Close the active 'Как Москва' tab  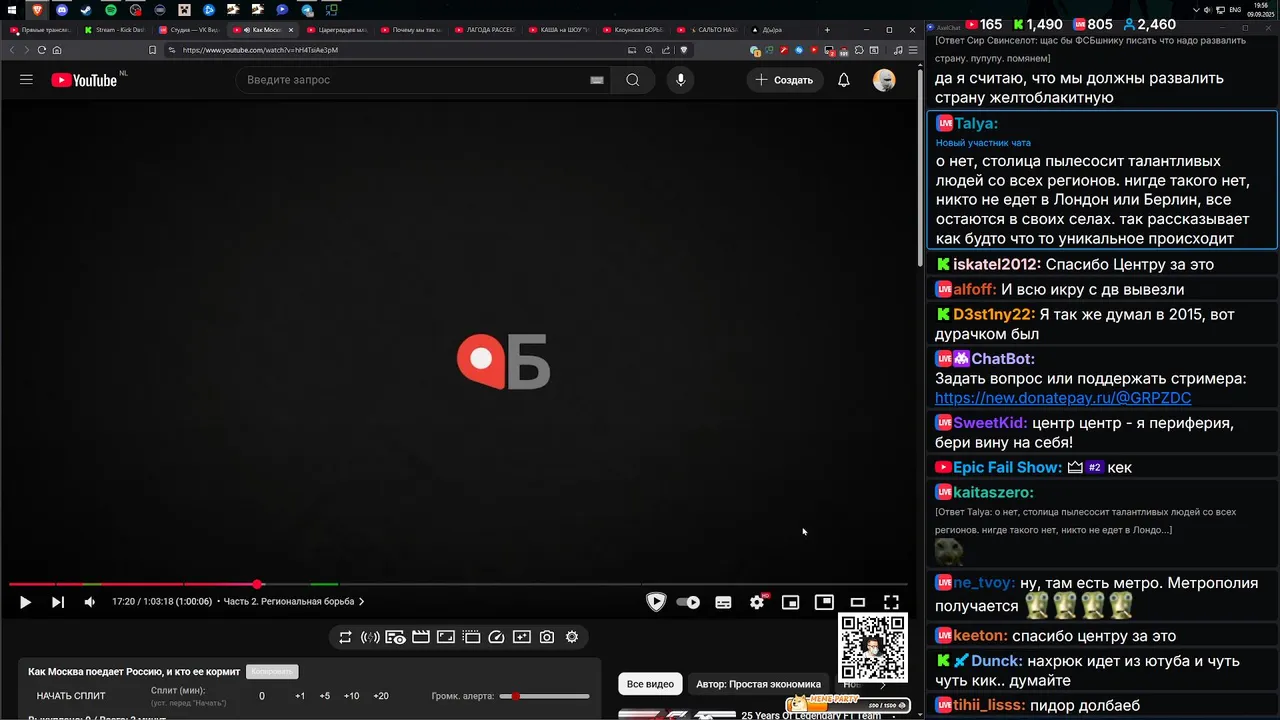pos(291,30)
